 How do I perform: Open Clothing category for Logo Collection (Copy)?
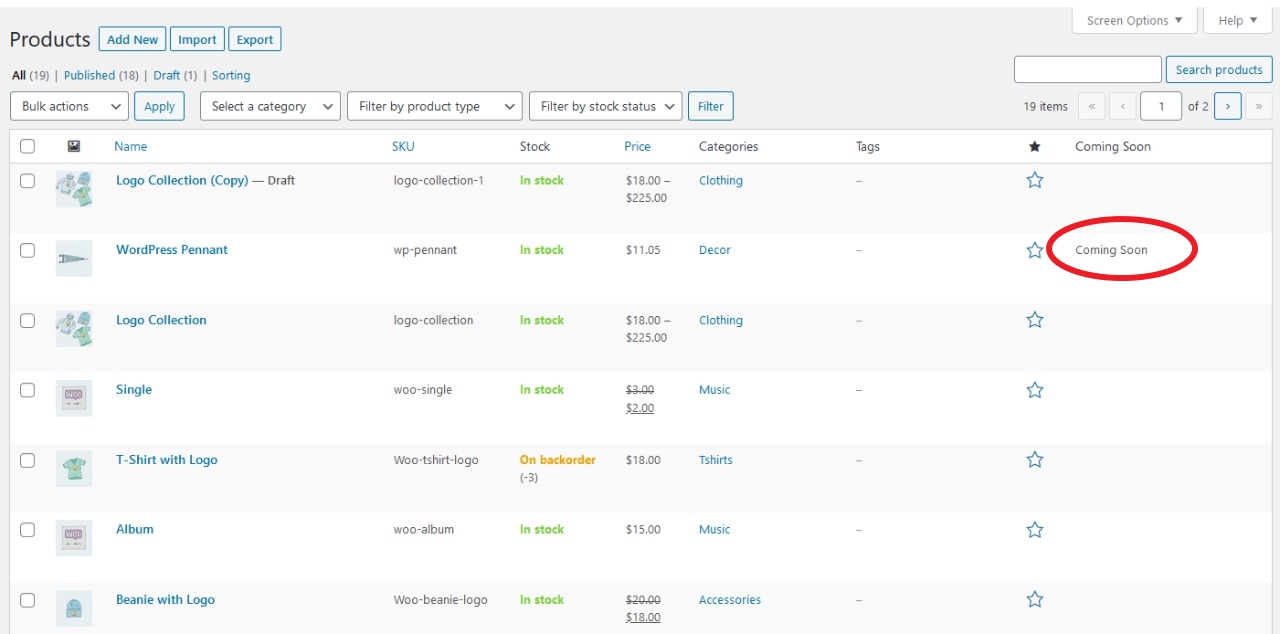click(721, 180)
